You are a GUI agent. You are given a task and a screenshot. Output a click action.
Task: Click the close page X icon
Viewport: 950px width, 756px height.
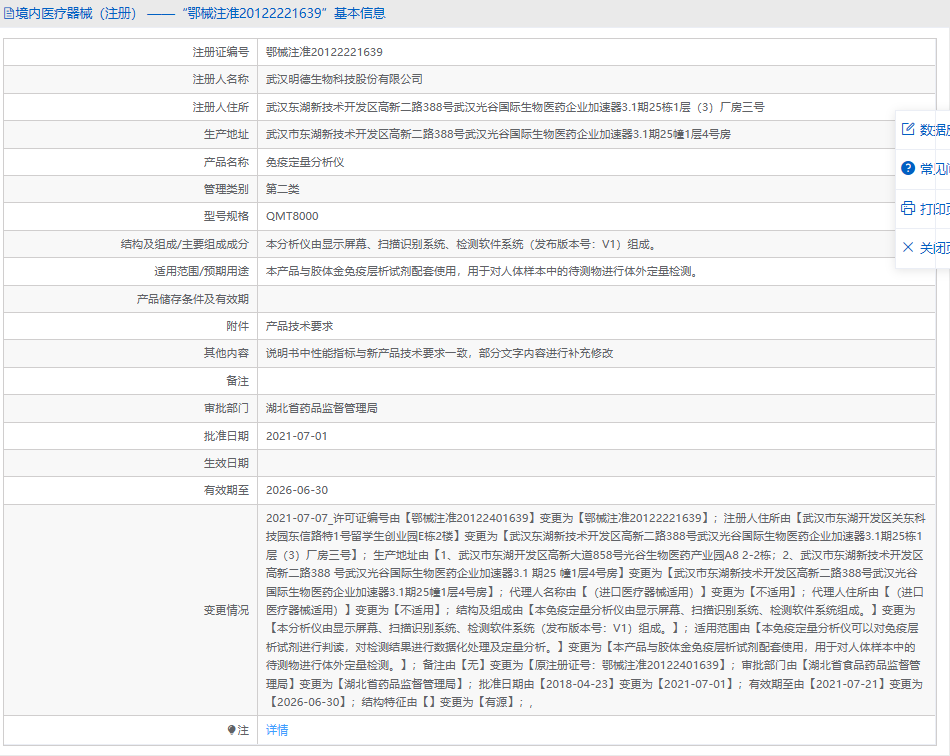click(908, 247)
